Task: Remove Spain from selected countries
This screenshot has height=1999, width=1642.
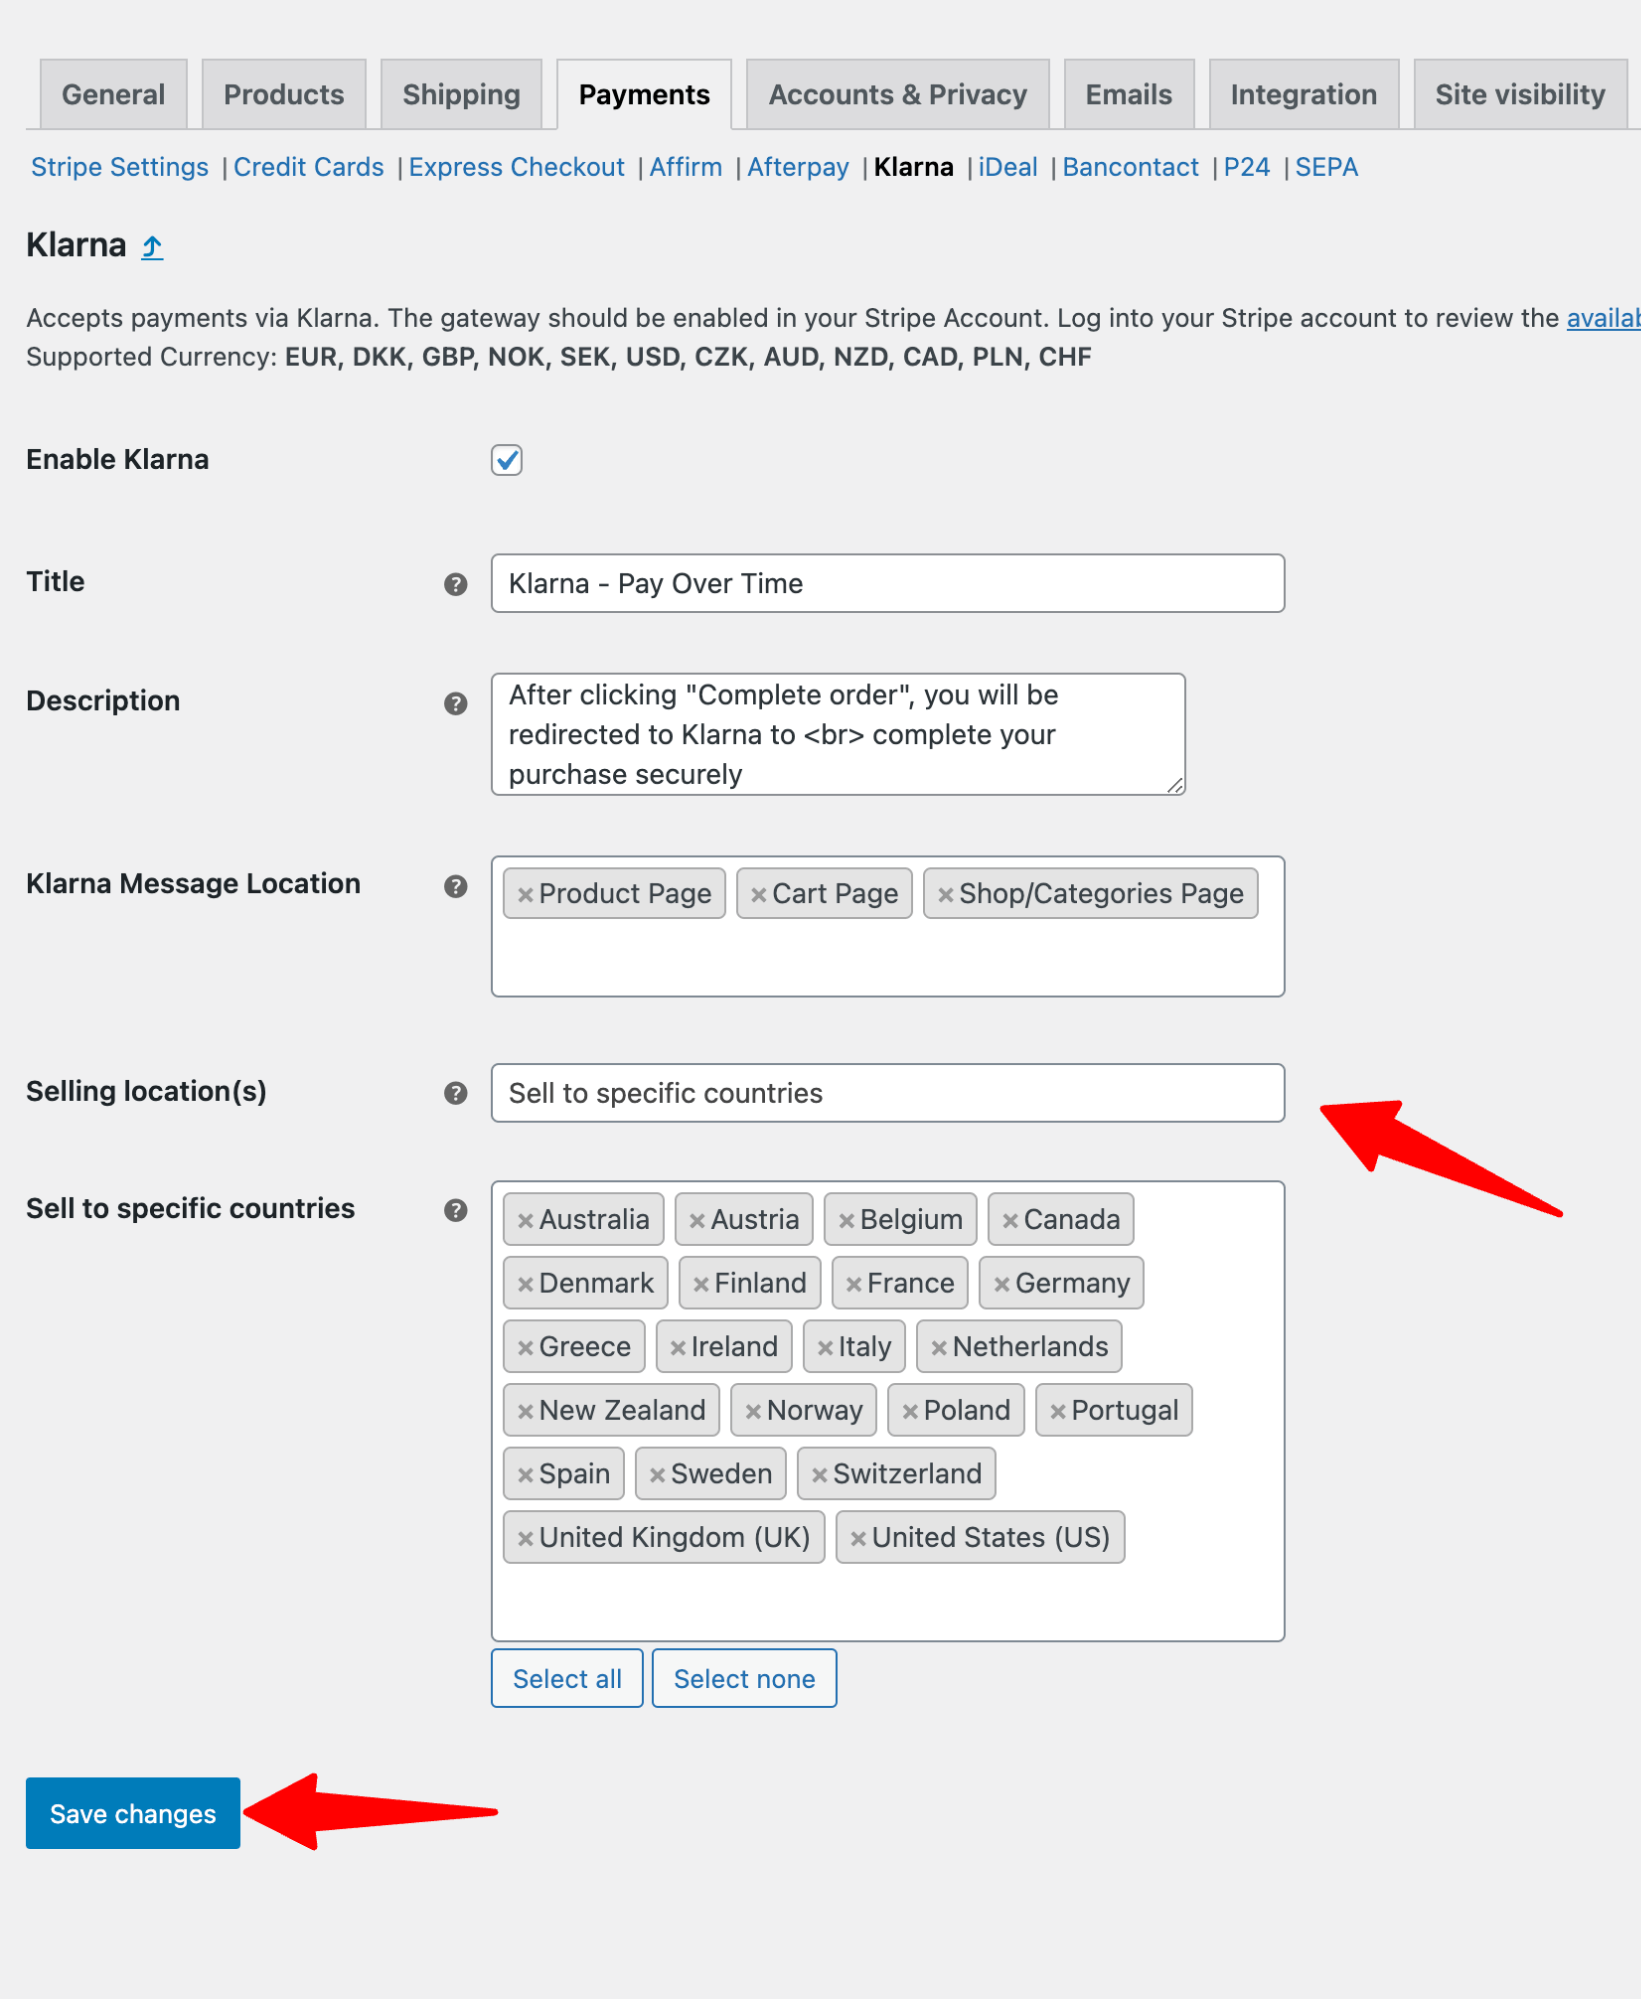Action: tap(525, 1475)
